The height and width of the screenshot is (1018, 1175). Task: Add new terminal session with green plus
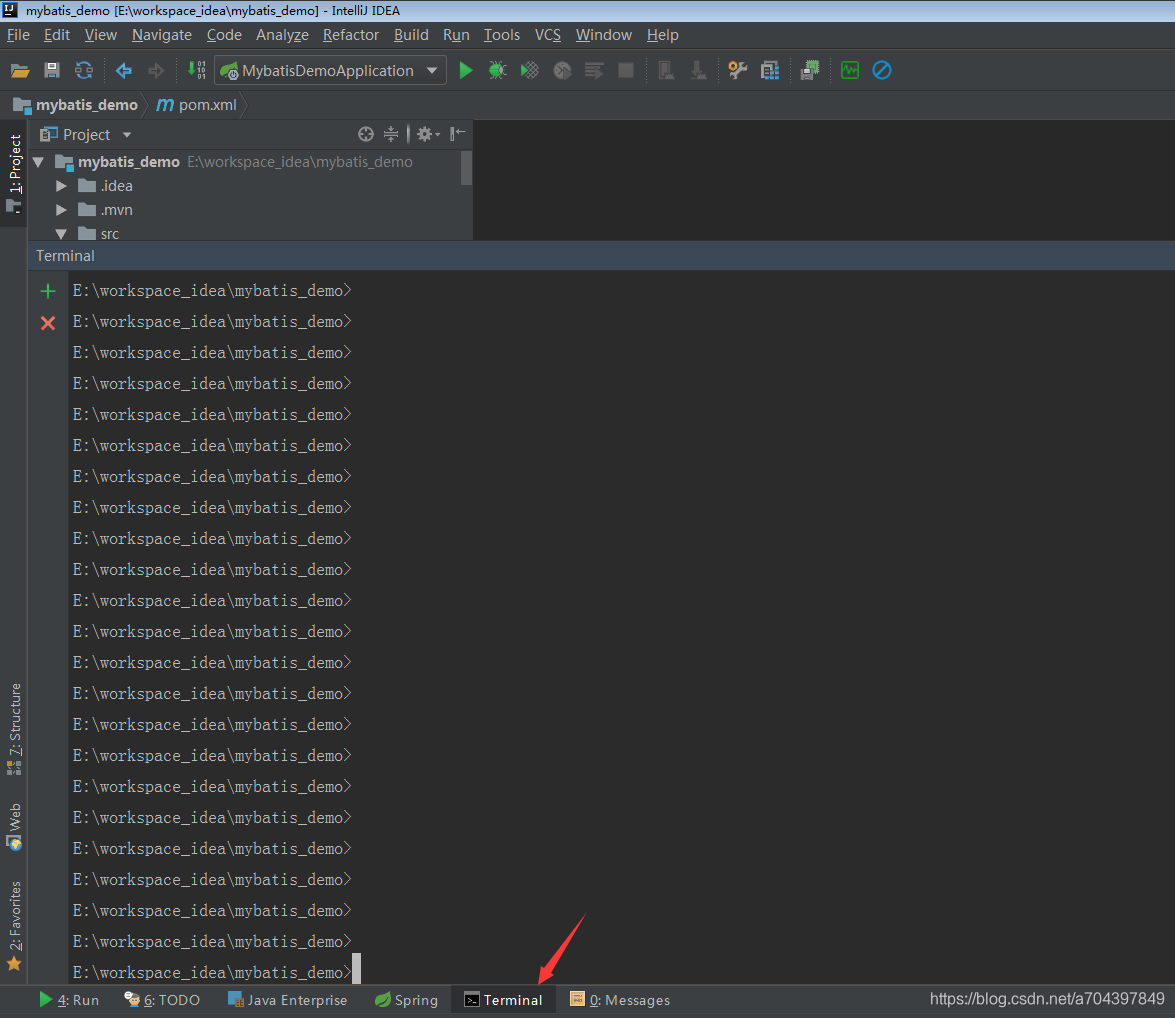pyautogui.click(x=48, y=291)
